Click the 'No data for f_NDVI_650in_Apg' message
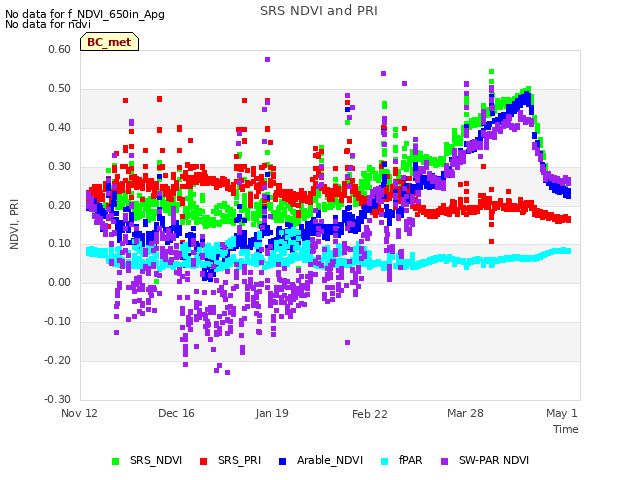Image resolution: width=640 pixels, height=480 pixels. [x=85, y=14]
